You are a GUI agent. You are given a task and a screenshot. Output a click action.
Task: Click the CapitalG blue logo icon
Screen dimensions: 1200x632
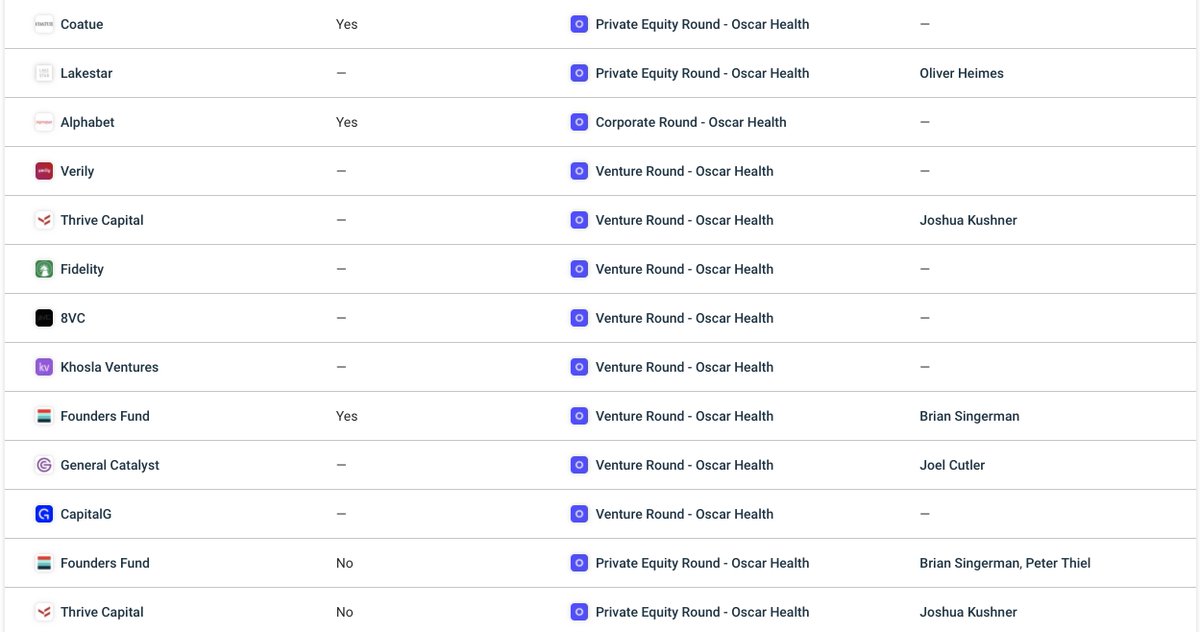(44, 514)
